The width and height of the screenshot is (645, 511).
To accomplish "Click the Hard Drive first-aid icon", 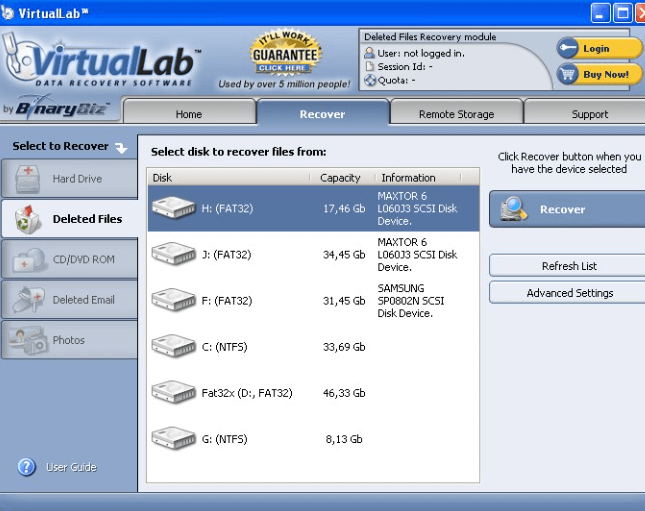I will click(x=28, y=179).
